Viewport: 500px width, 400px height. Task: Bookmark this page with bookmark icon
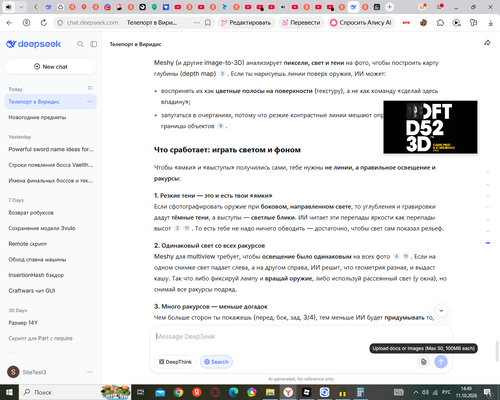click(208, 23)
